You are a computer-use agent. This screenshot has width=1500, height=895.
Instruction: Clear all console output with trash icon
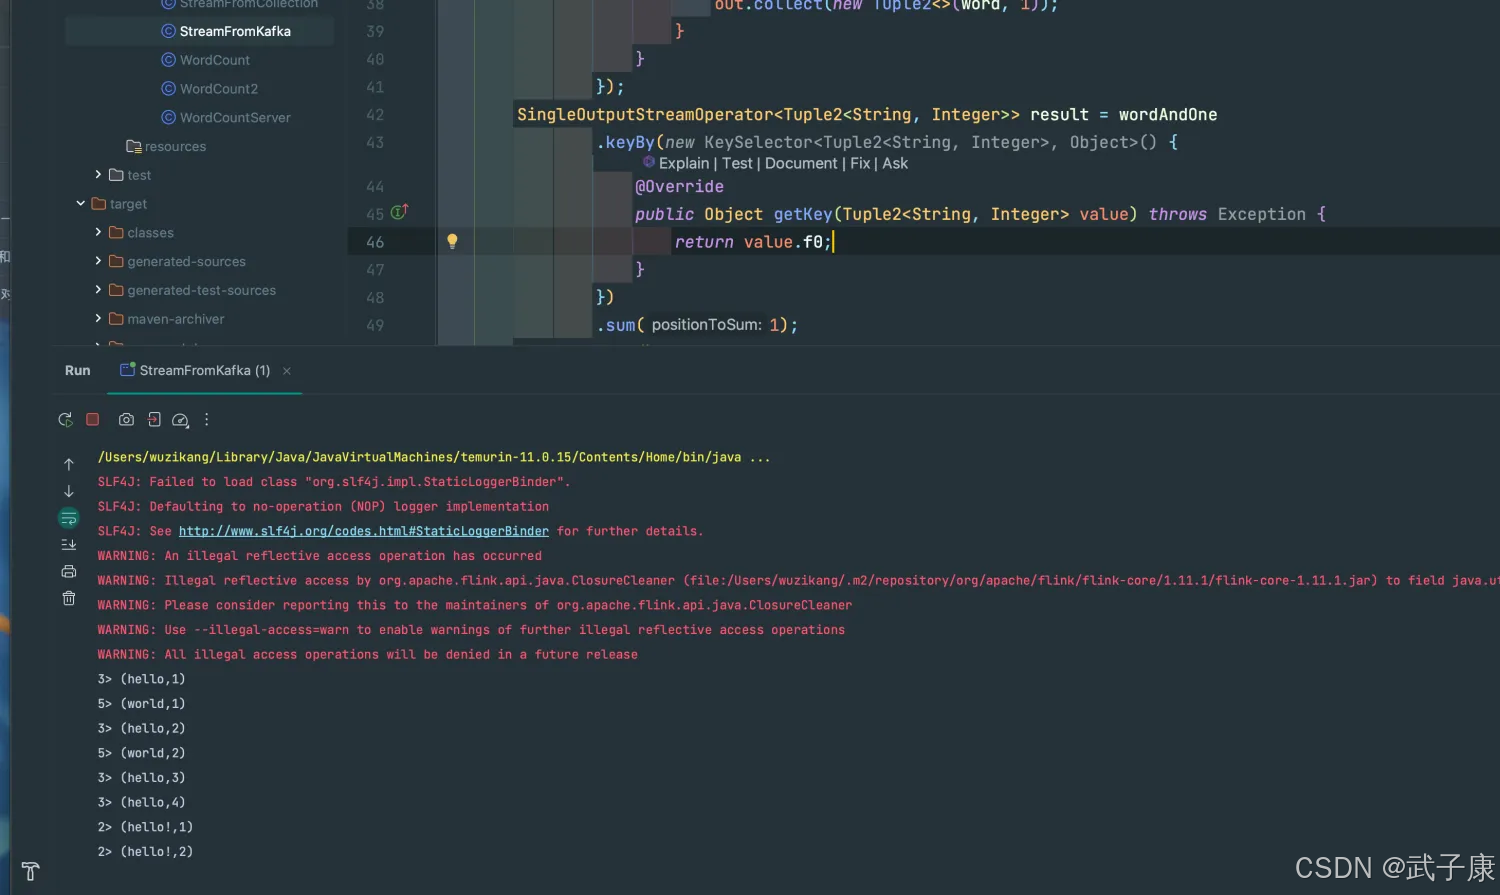pos(69,598)
